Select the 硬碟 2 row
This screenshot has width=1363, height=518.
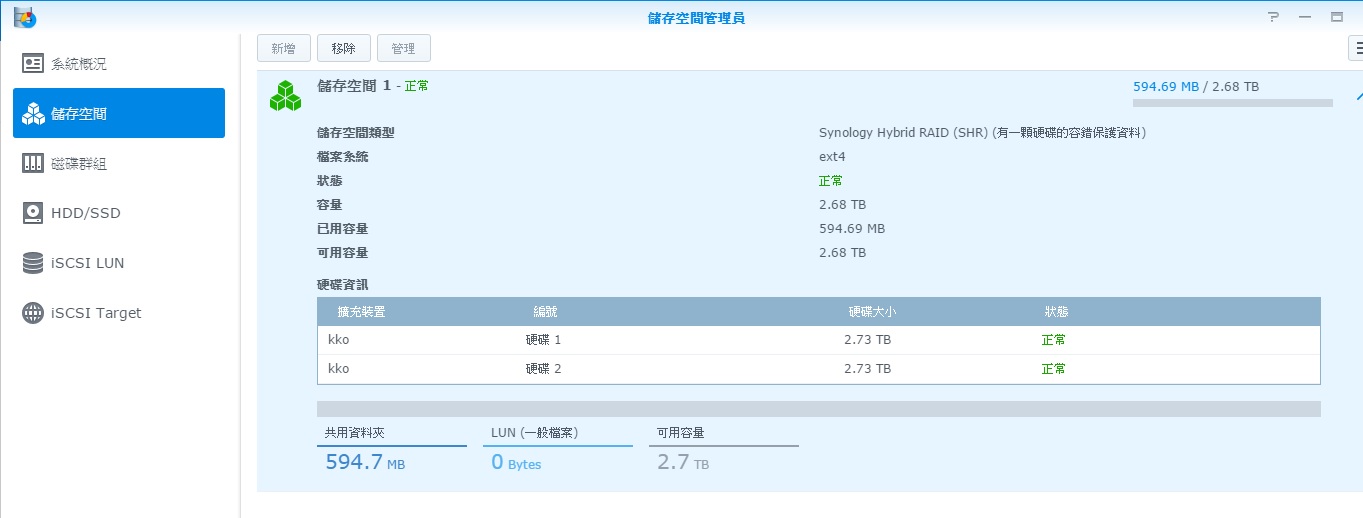point(819,369)
